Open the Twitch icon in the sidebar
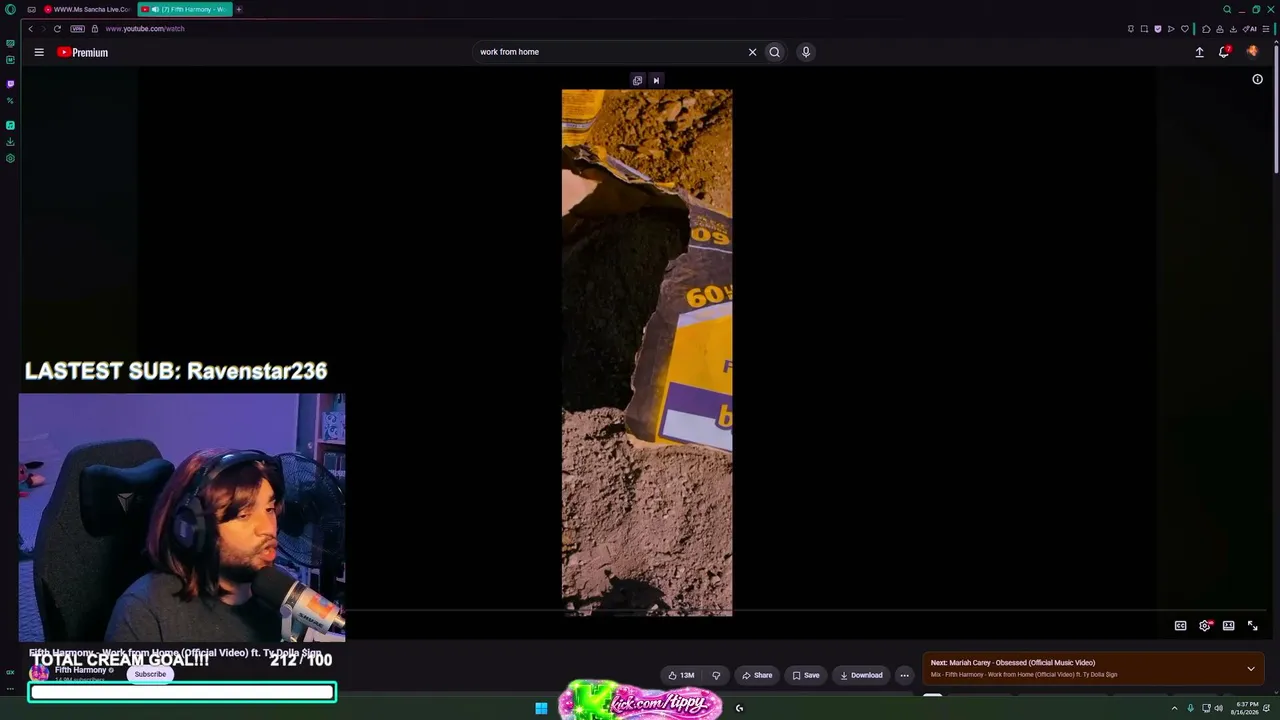Viewport: 1280px width, 720px height. [x=10, y=84]
